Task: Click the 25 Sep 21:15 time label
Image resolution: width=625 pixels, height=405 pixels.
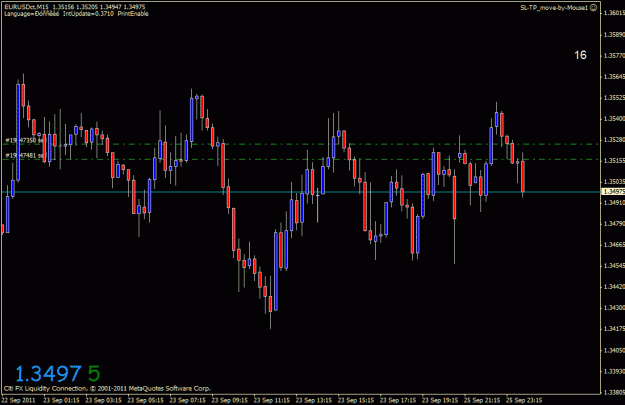Action: coord(482,400)
